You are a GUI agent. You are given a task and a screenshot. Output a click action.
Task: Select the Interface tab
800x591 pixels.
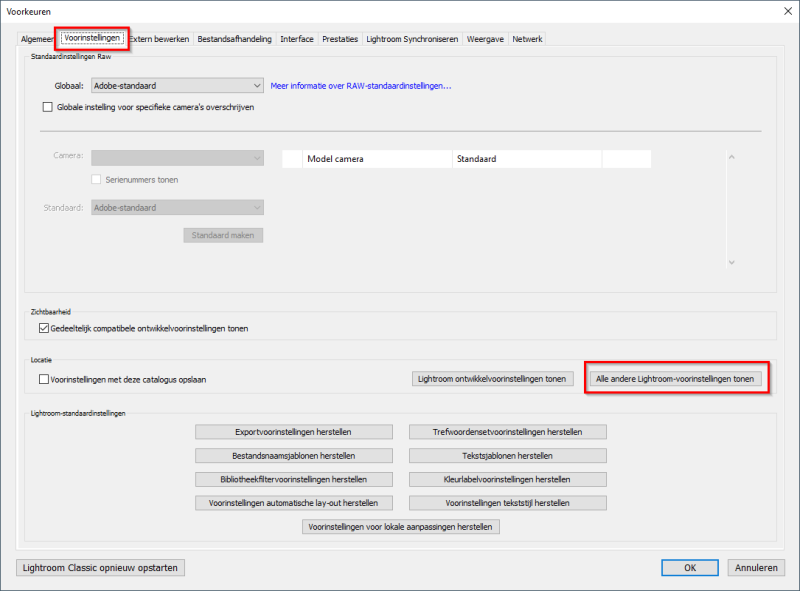coord(297,39)
